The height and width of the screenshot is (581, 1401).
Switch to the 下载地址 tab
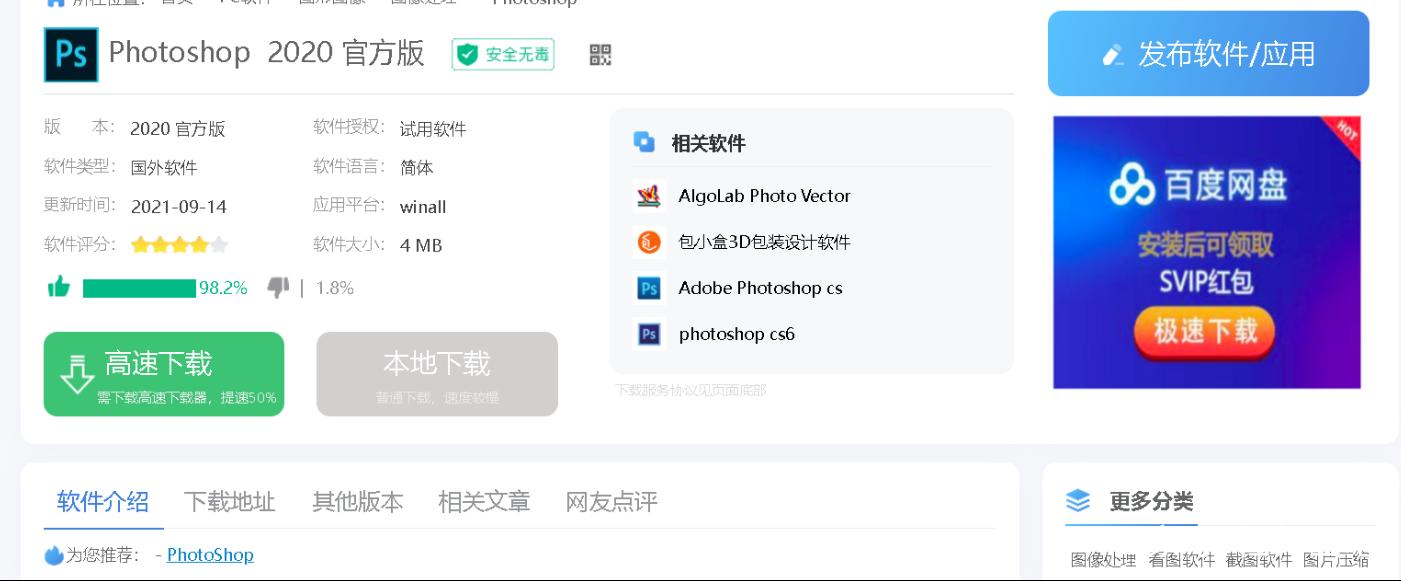coord(229,501)
